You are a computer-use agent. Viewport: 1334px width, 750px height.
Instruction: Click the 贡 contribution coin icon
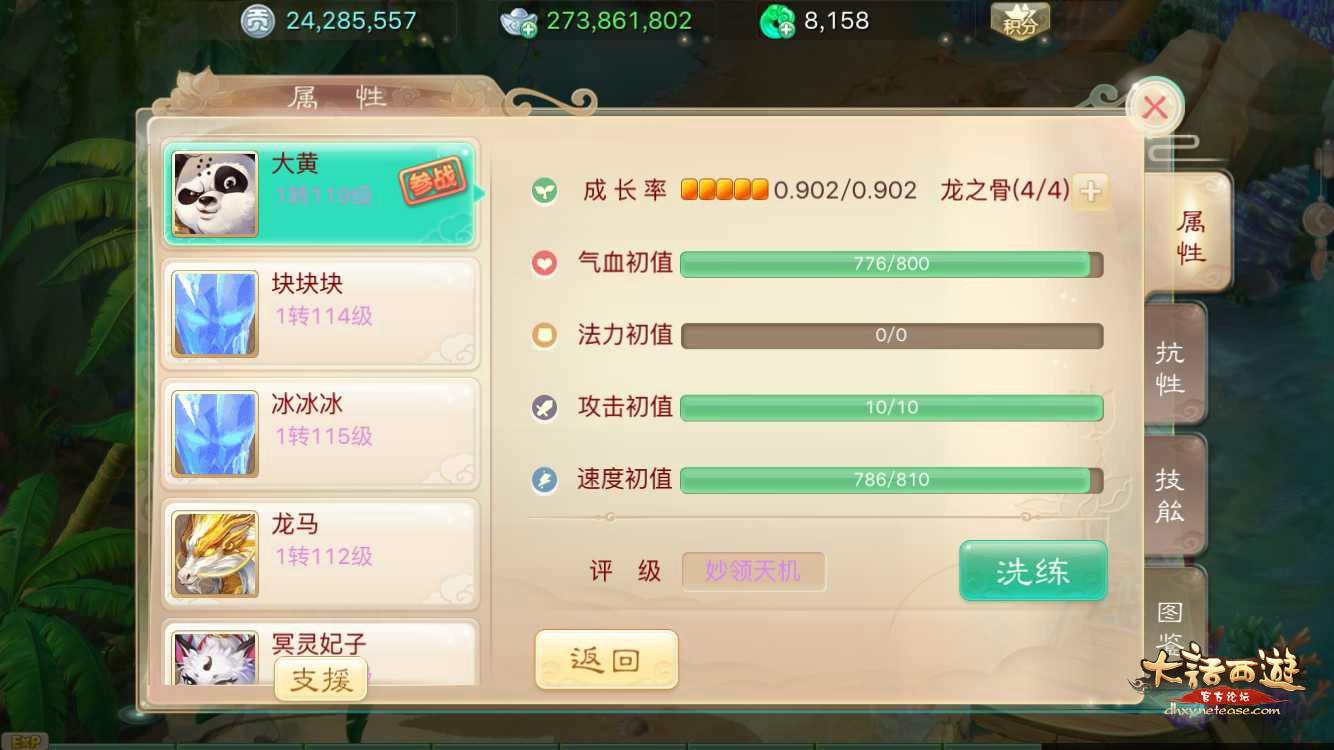point(257,21)
